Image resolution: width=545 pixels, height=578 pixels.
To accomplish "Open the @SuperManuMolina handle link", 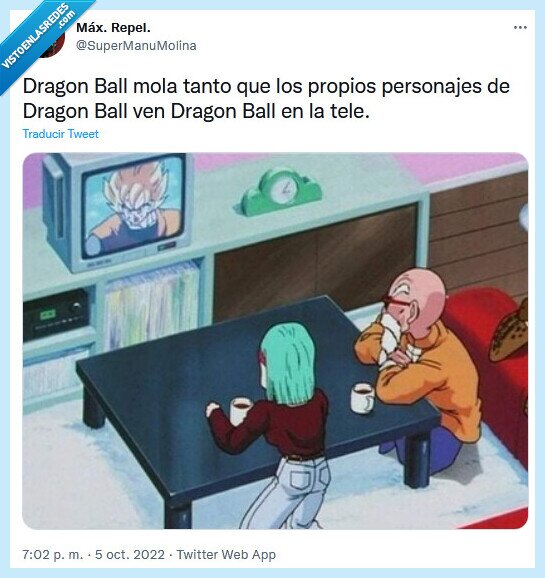I will point(136,46).
